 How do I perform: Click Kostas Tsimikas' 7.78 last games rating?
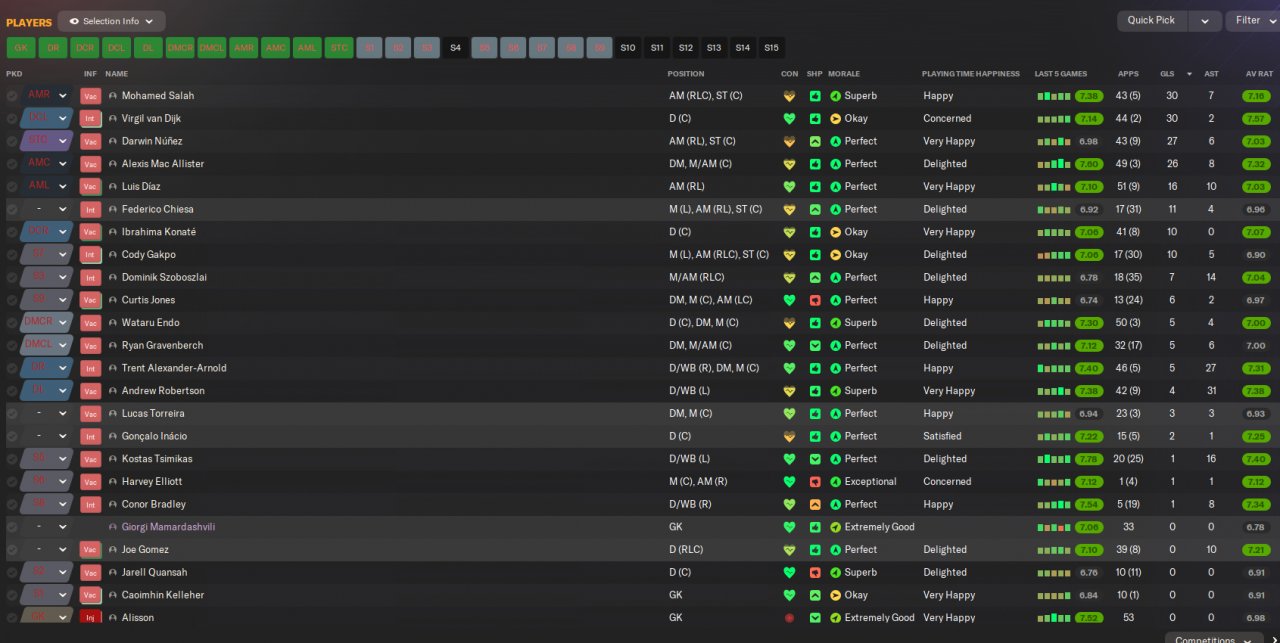click(1089, 459)
